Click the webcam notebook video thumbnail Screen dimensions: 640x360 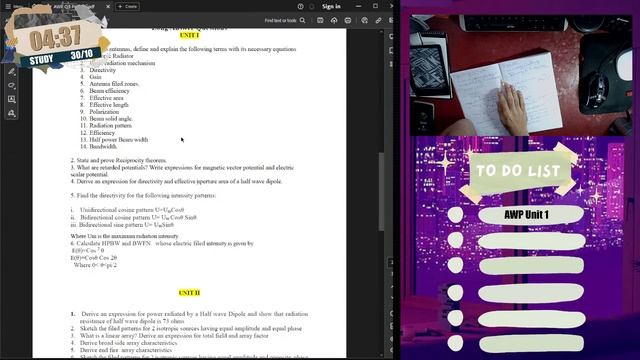521,75
